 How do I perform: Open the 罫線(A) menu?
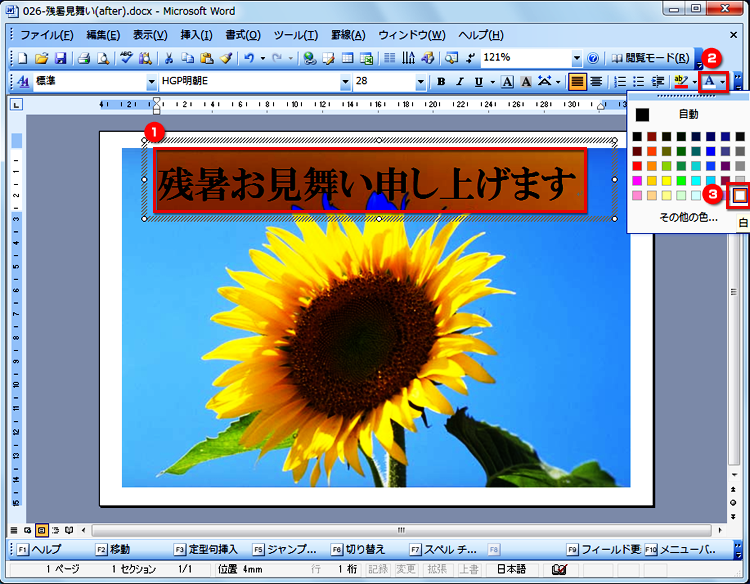(348, 35)
